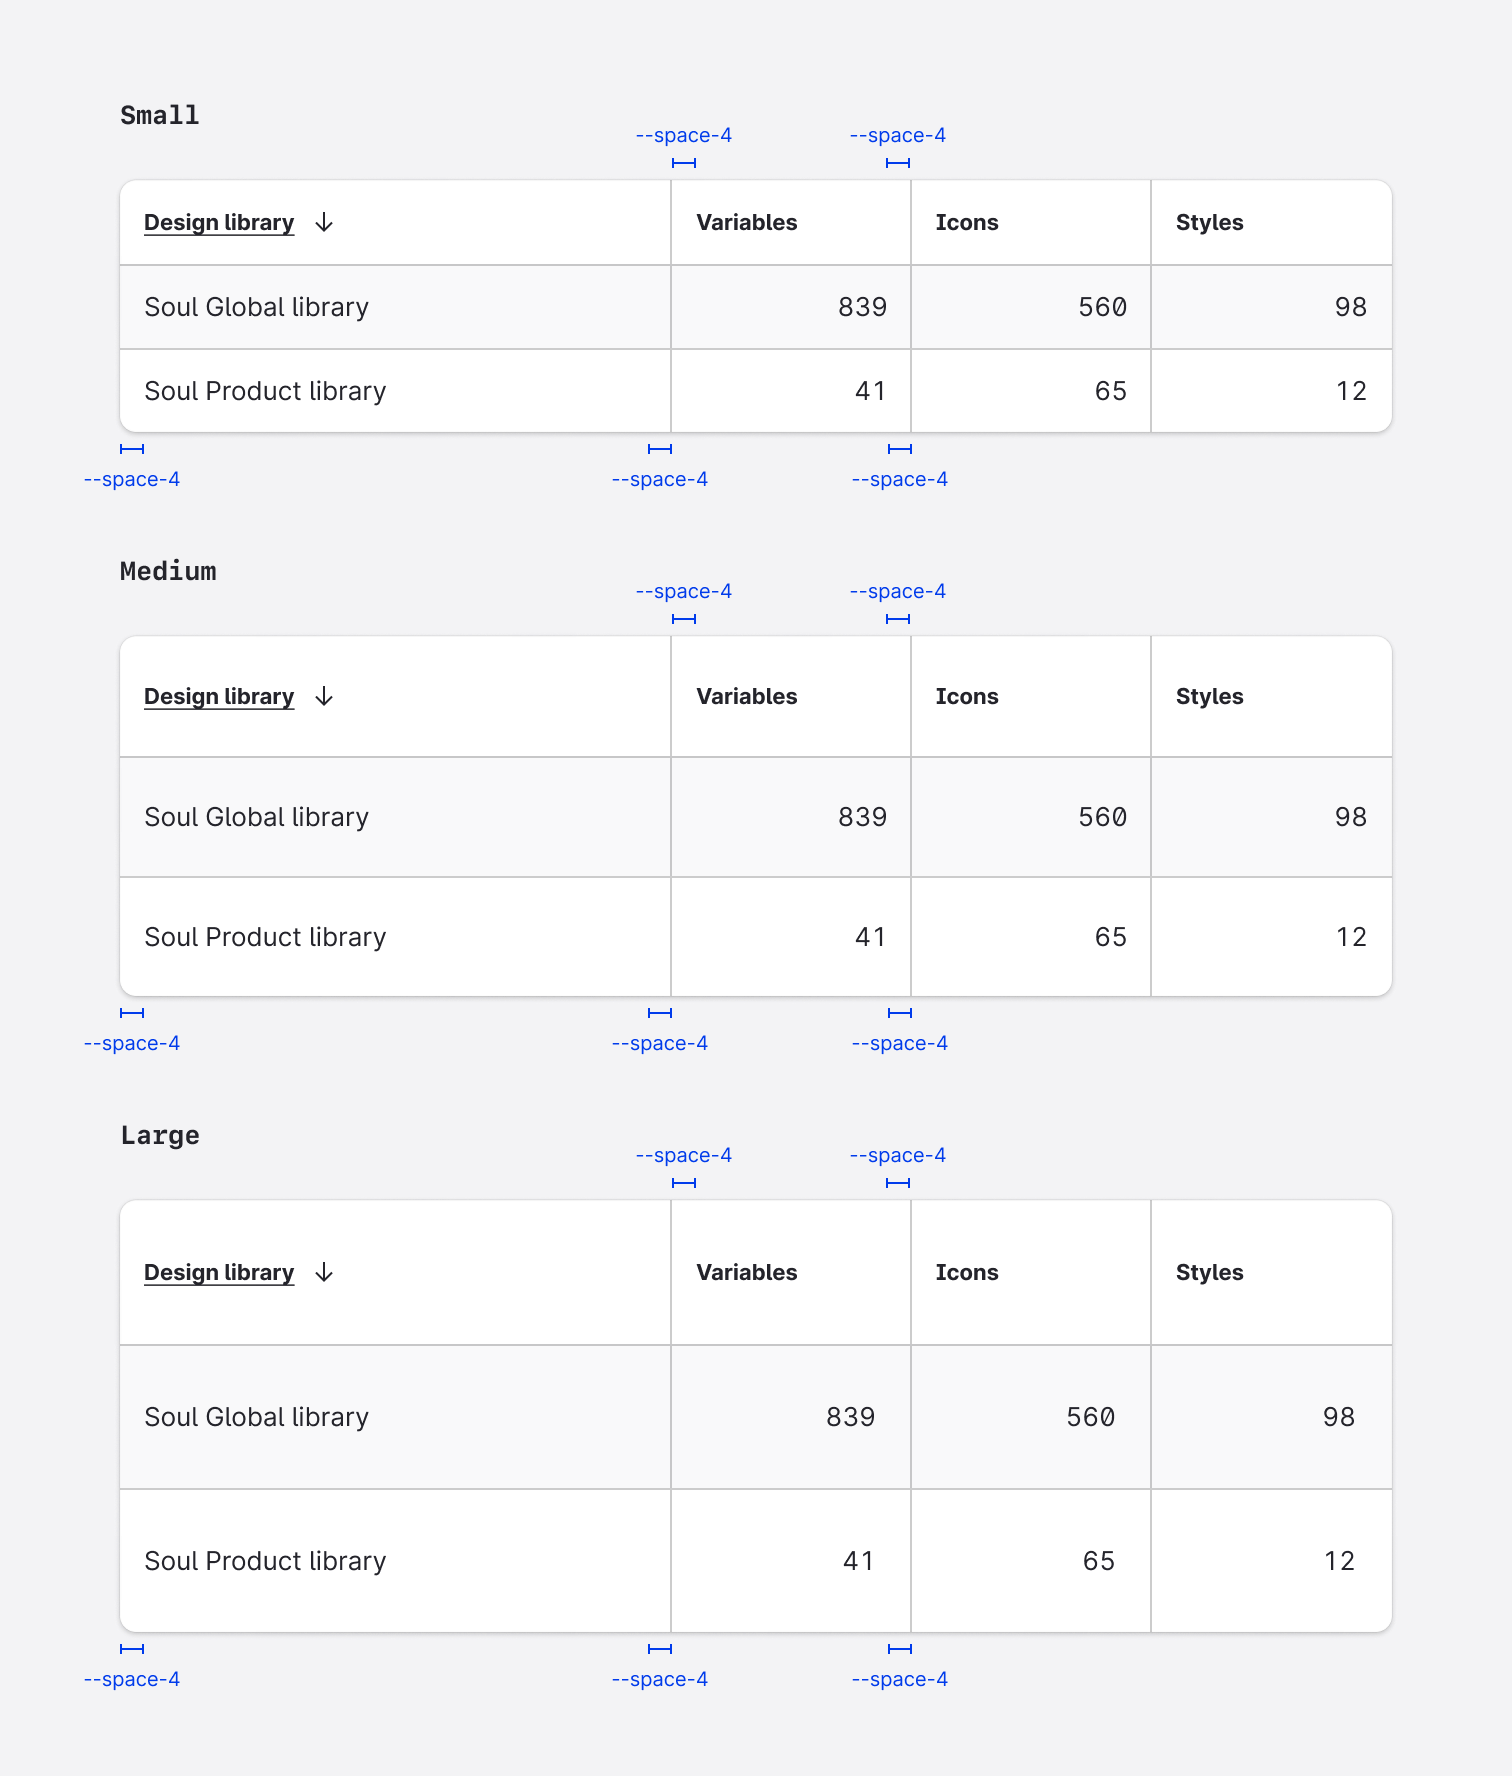Click Soul Product library row in Small table

point(265,391)
